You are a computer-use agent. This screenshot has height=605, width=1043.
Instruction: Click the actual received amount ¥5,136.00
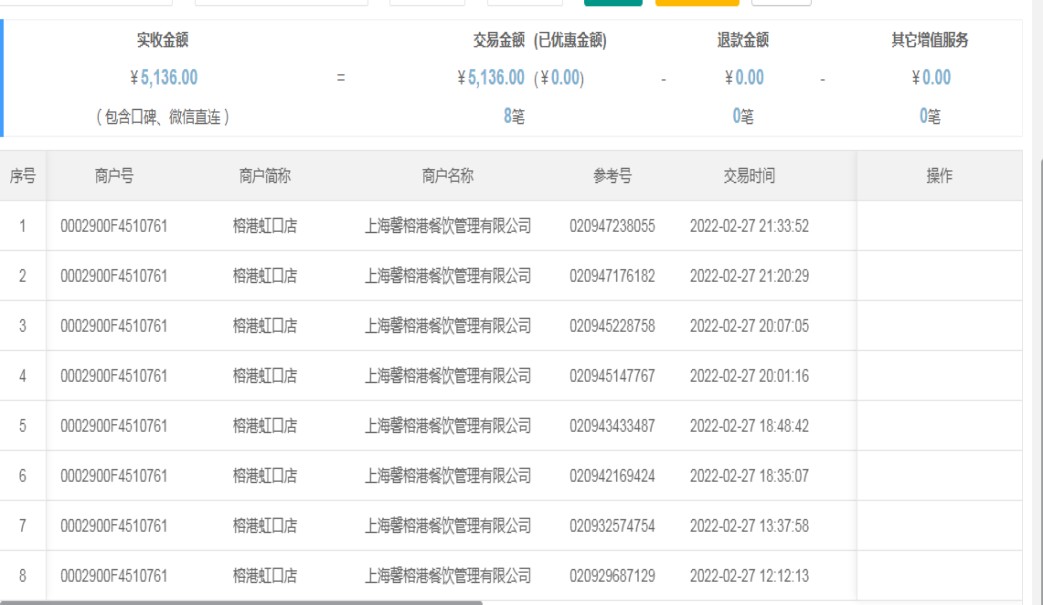point(163,78)
